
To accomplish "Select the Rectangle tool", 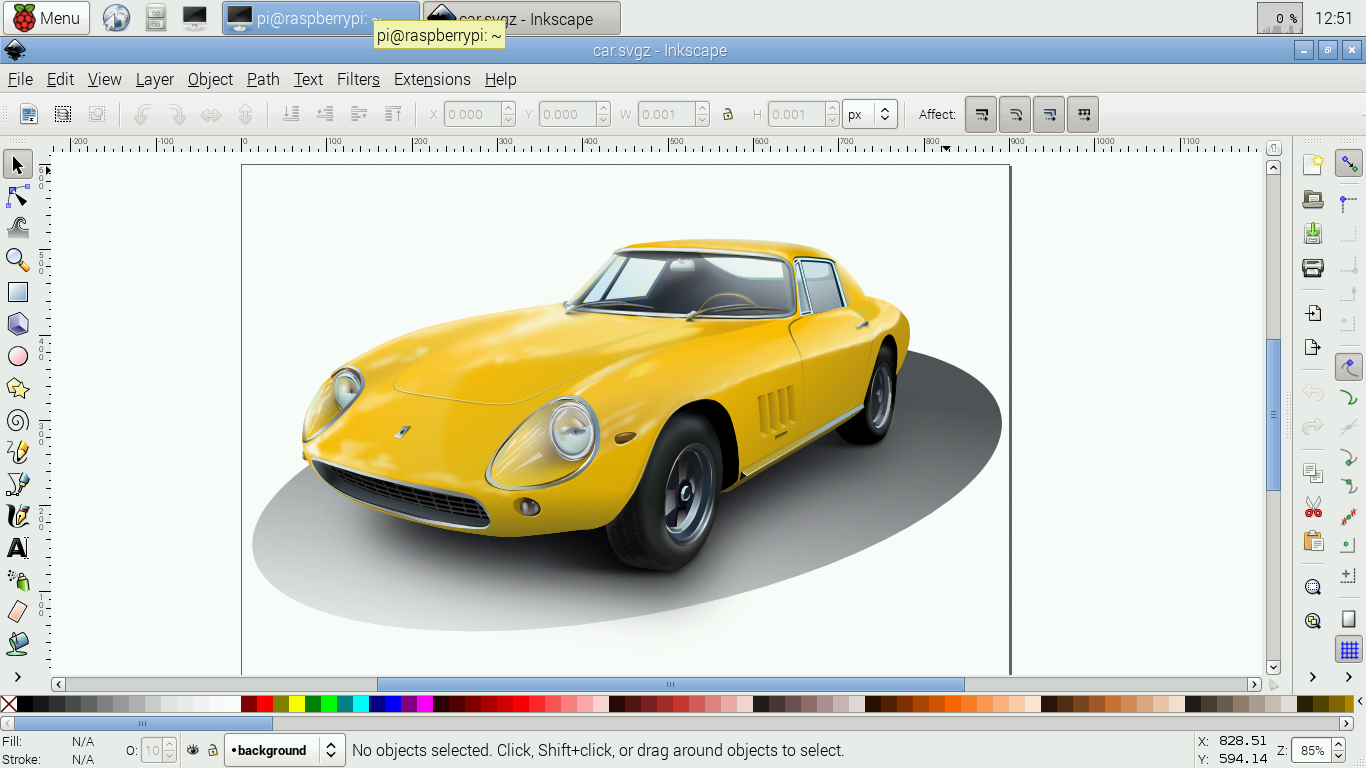I will tap(17, 293).
